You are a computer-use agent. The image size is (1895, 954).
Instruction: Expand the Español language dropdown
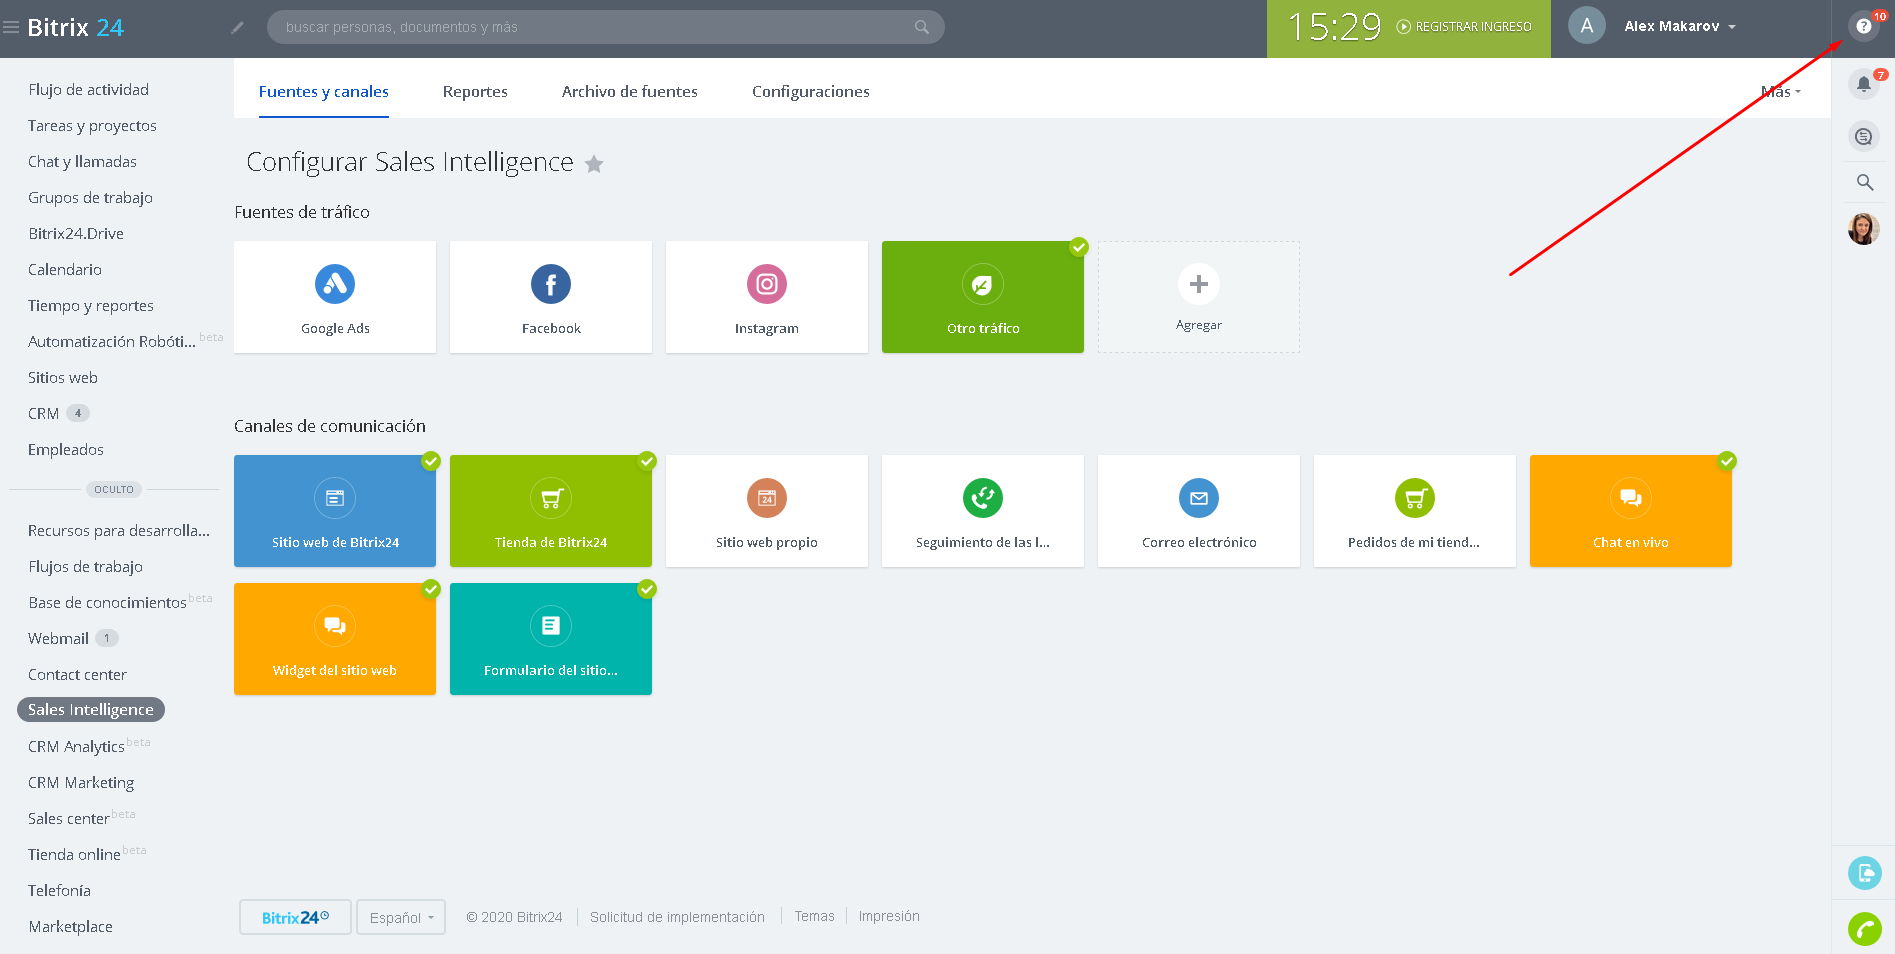pyautogui.click(x=401, y=917)
